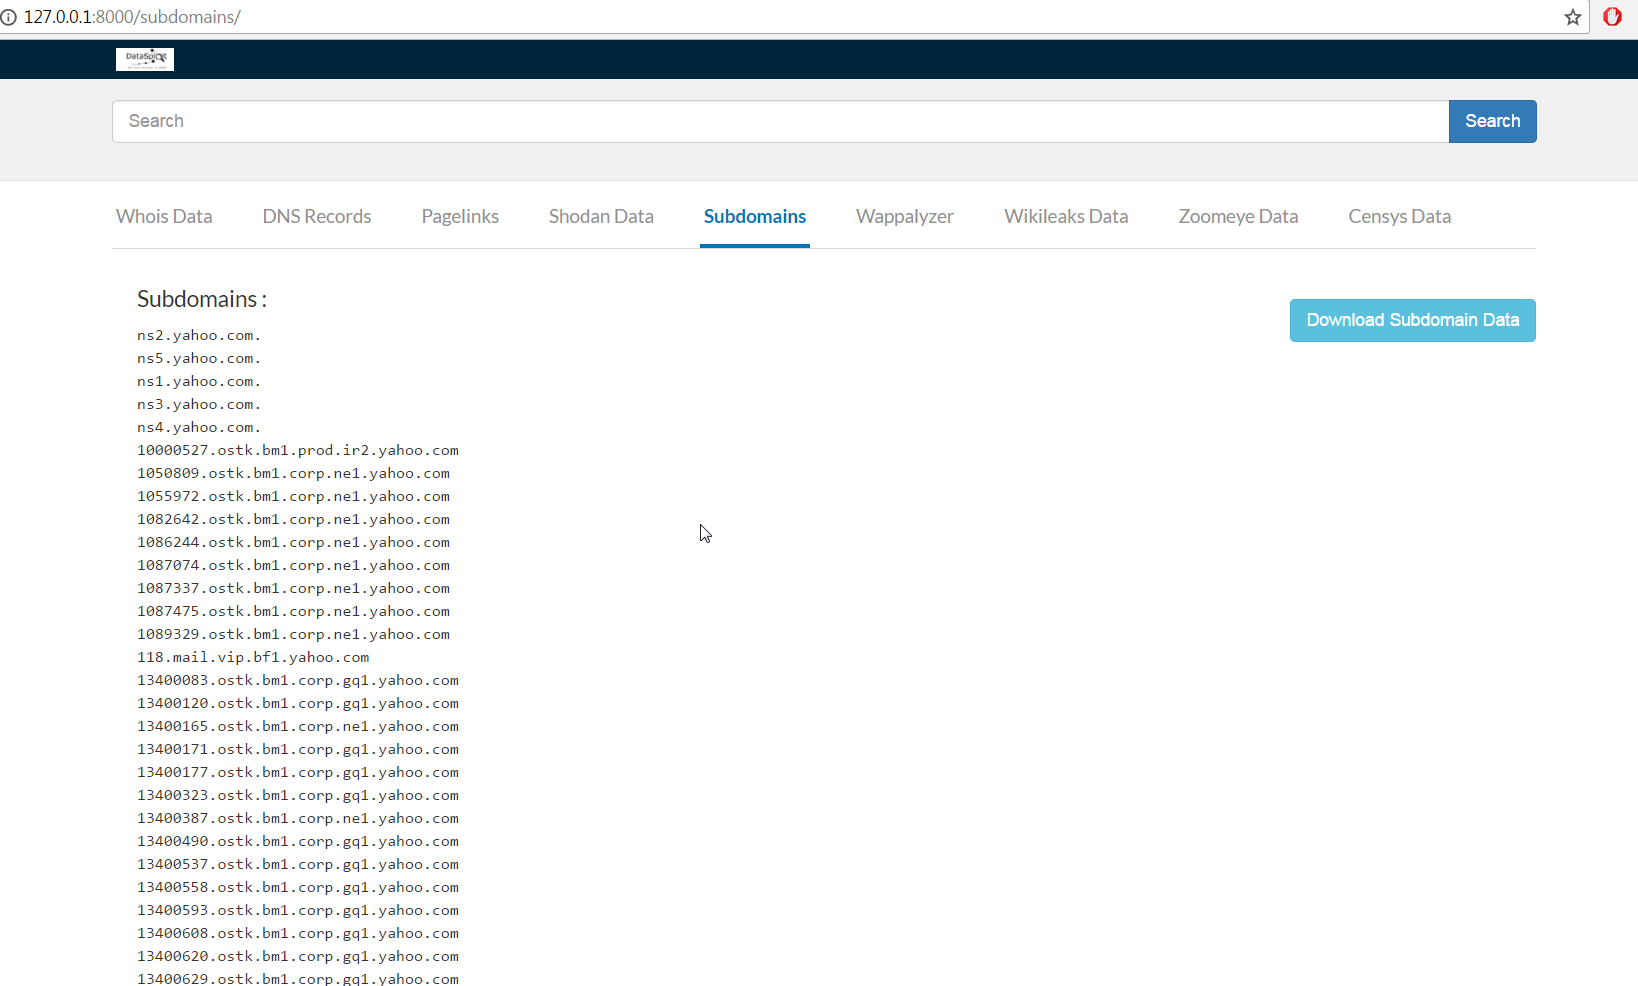The image size is (1638, 986).
Task: Open the Opera extension icon in address bar
Action: pos(1612,17)
